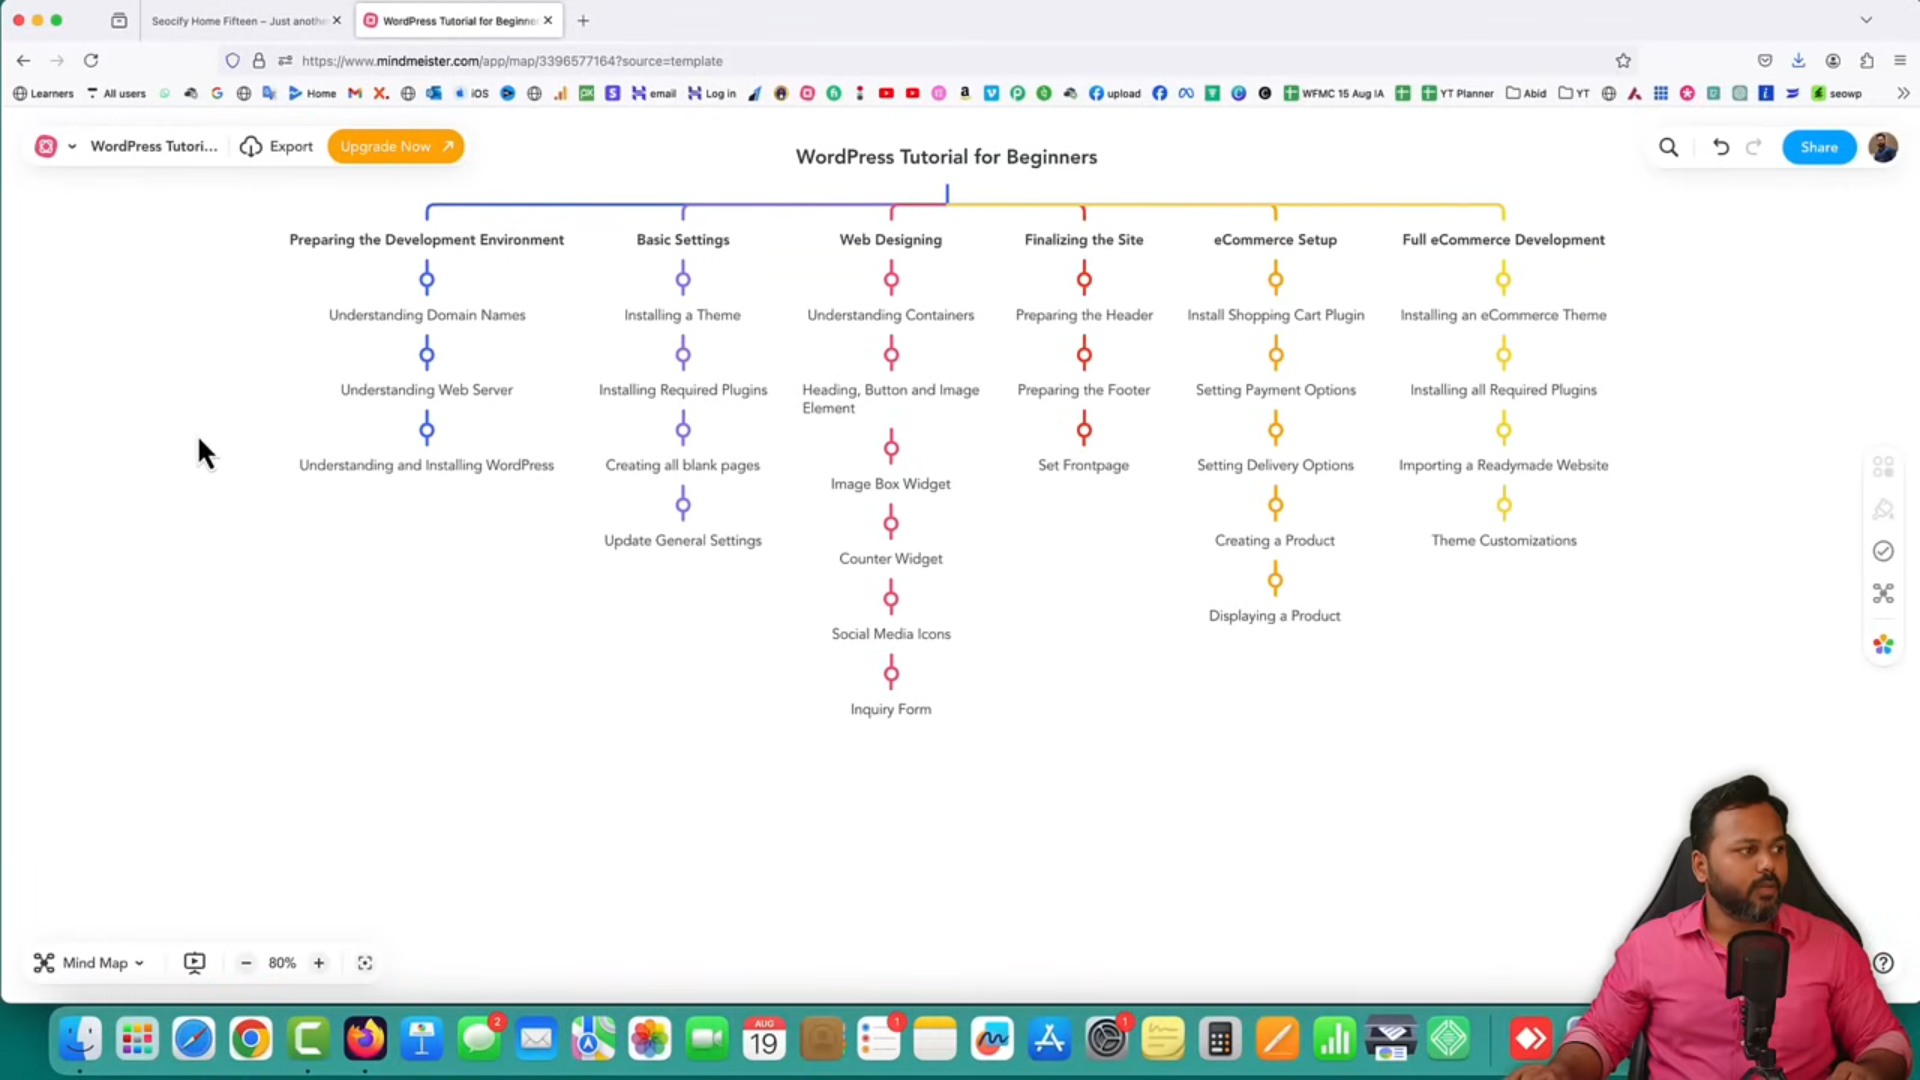
Task: Switch to Seocify Home Fifteen tab
Action: pos(238,20)
